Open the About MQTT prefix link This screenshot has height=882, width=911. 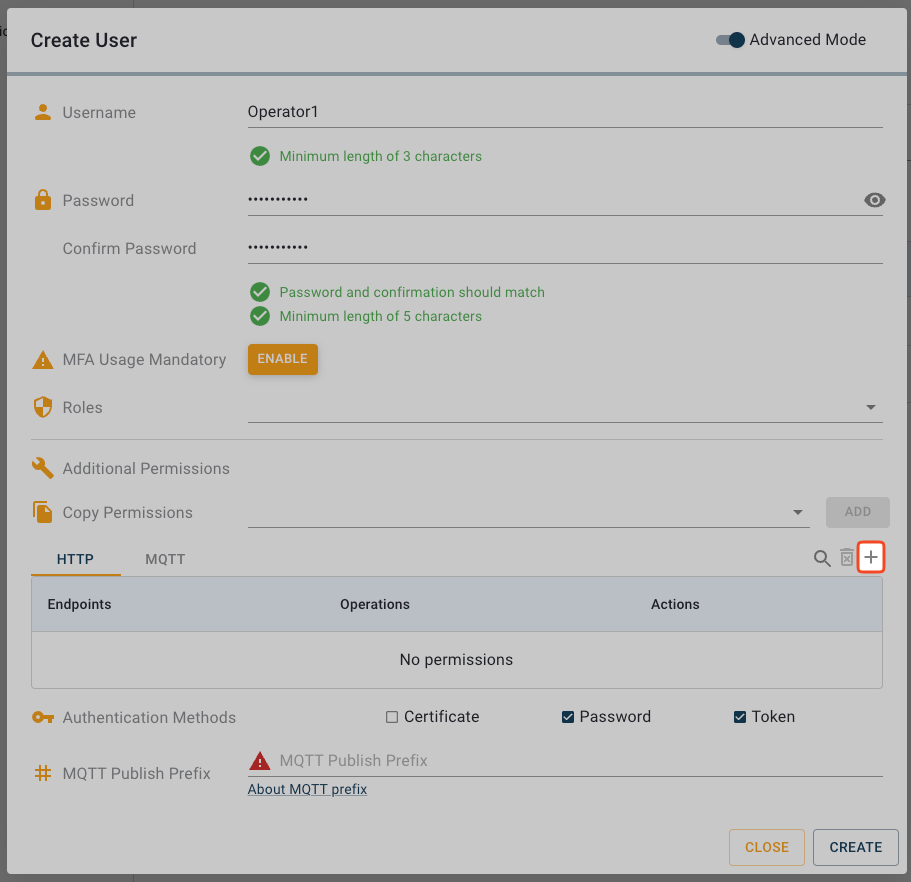tap(307, 789)
